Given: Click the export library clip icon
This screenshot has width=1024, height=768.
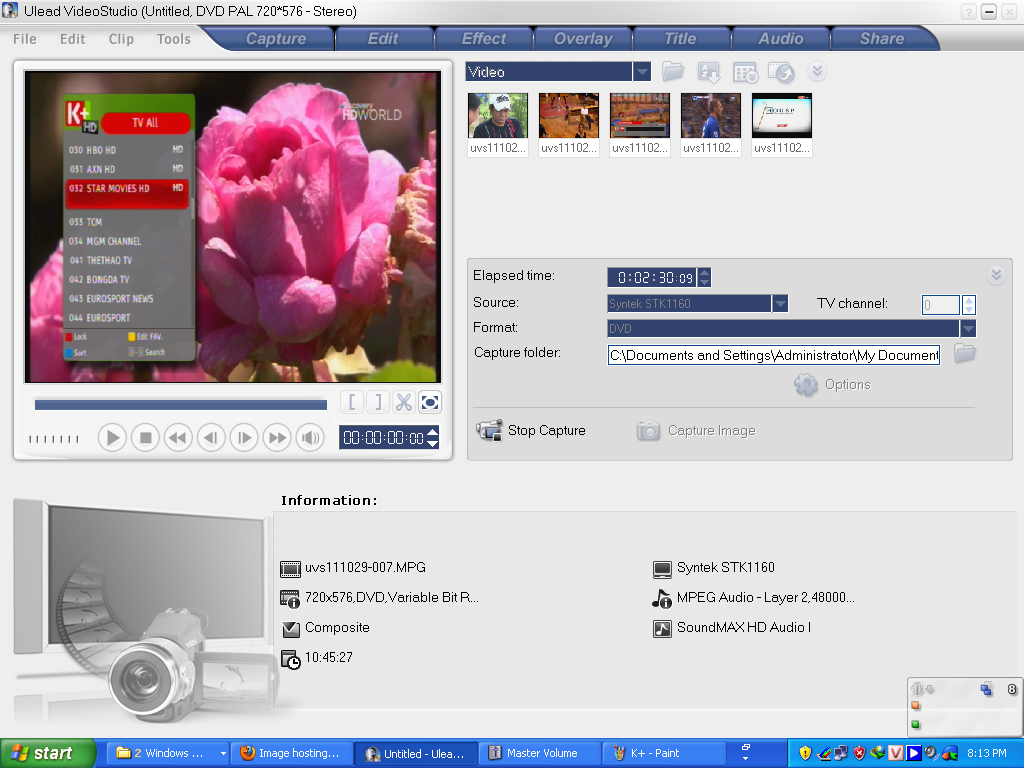Looking at the screenshot, I should (x=781, y=72).
